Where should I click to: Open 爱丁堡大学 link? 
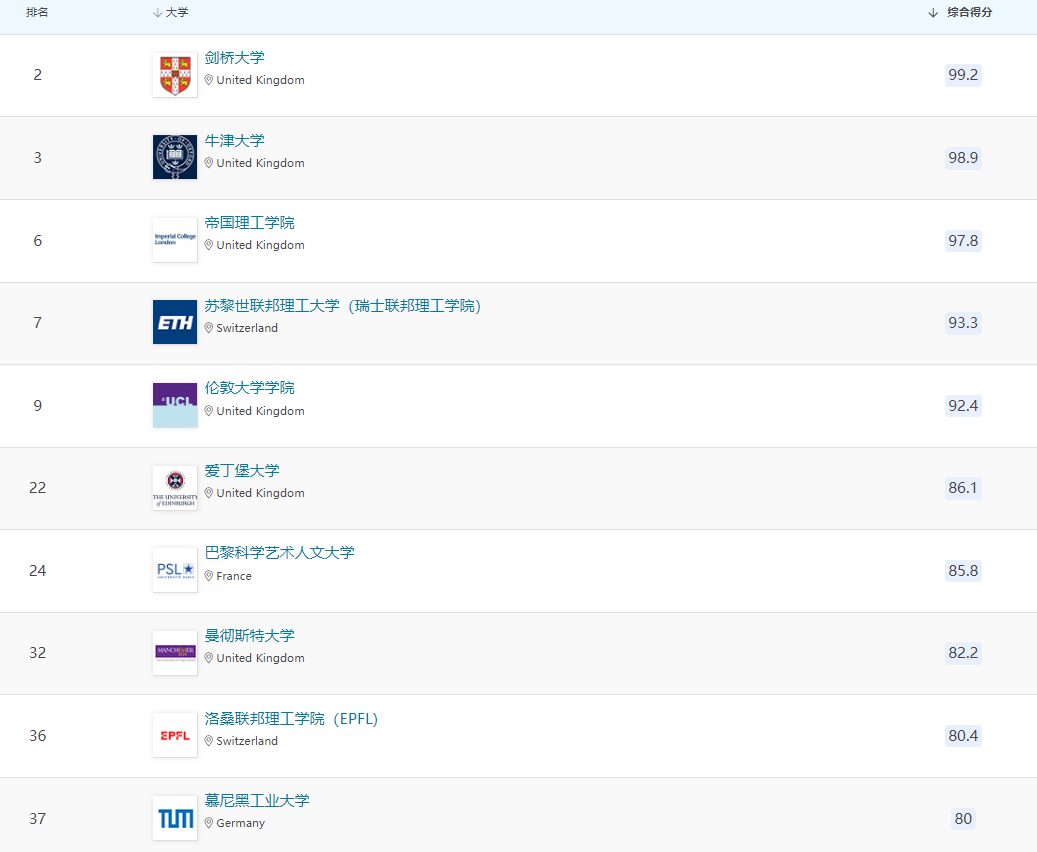pyautogui.click(x=242, y=470)
